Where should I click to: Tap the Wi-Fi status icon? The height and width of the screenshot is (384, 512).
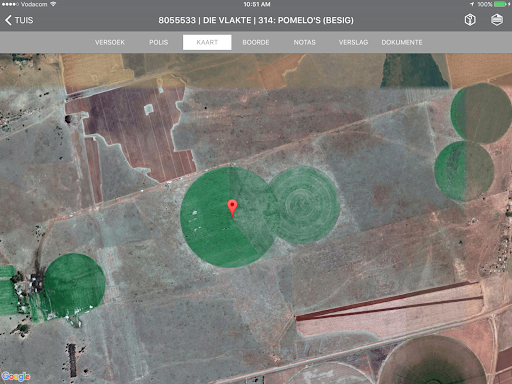pyautogui.click(x=53, y=4)
